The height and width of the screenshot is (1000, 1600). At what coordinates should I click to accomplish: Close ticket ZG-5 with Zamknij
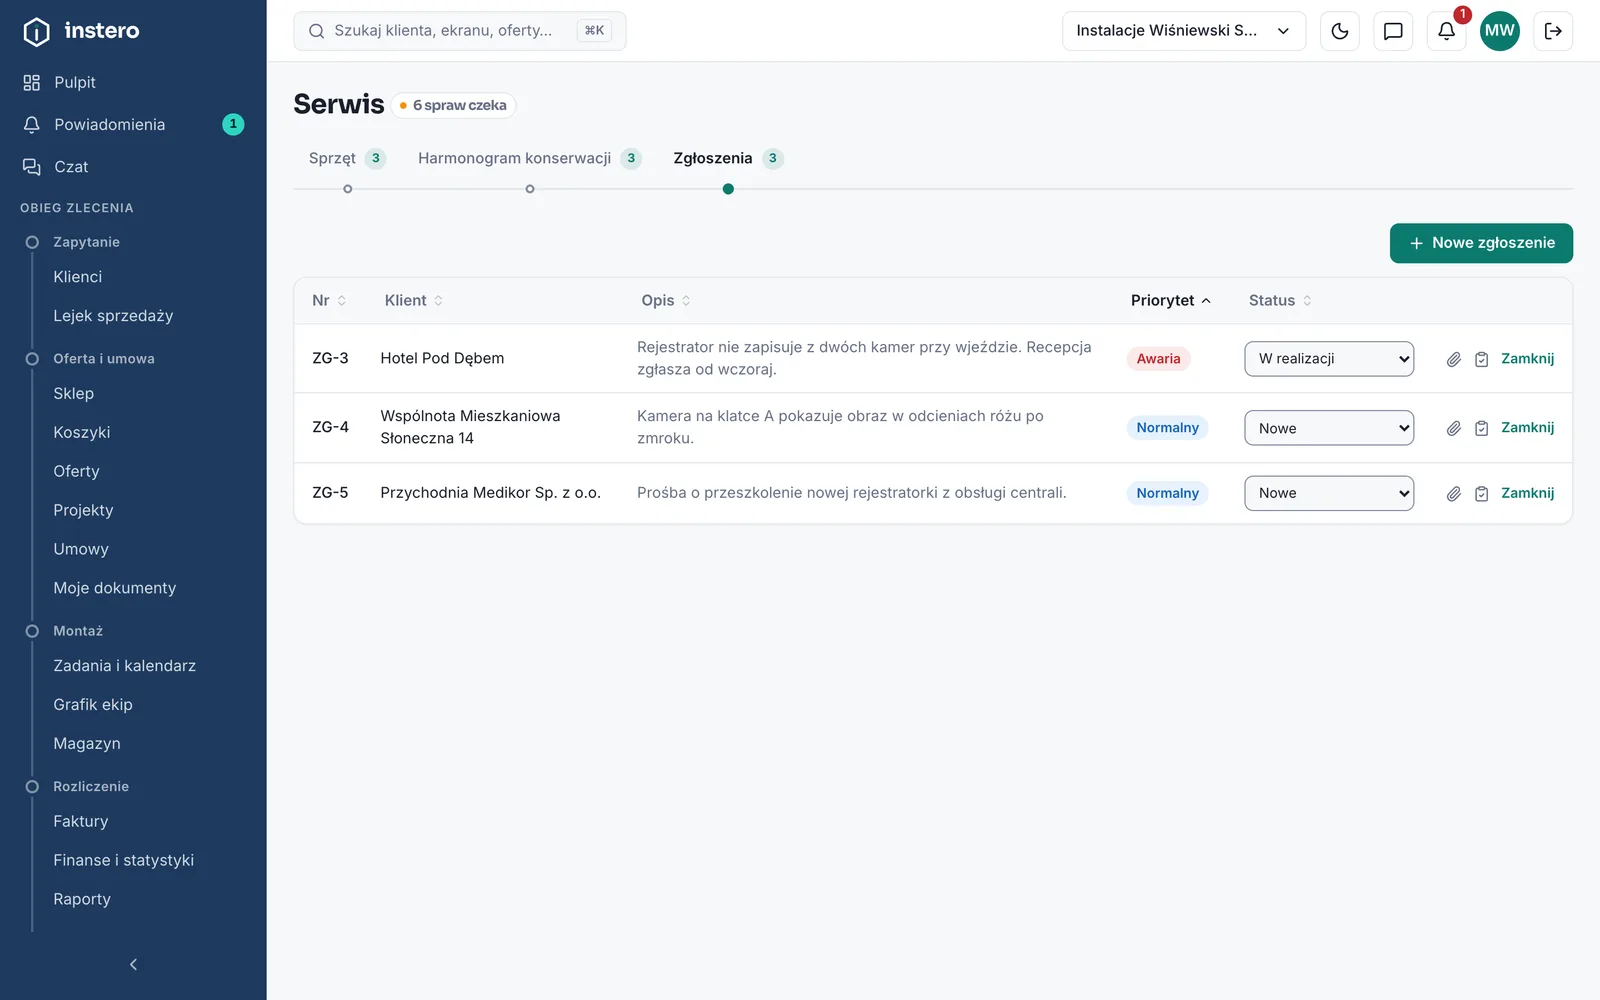point(1527,493)
